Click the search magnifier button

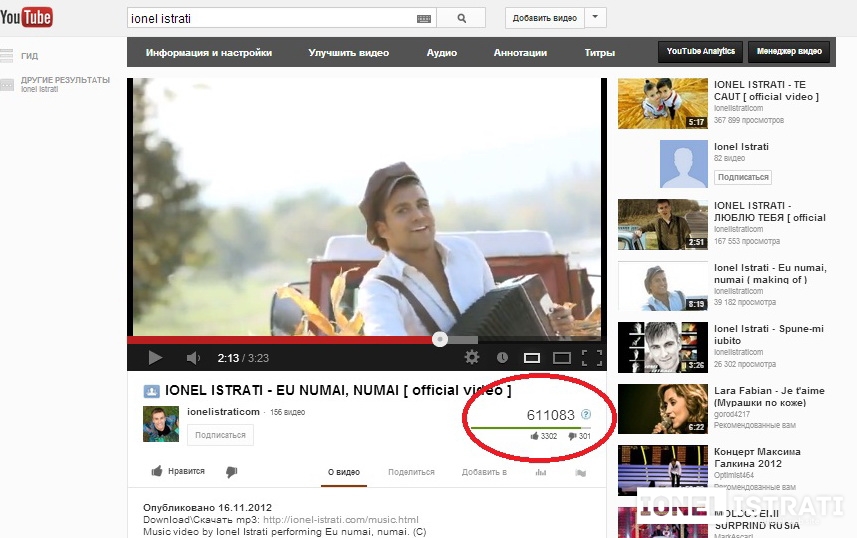[461, 18]
